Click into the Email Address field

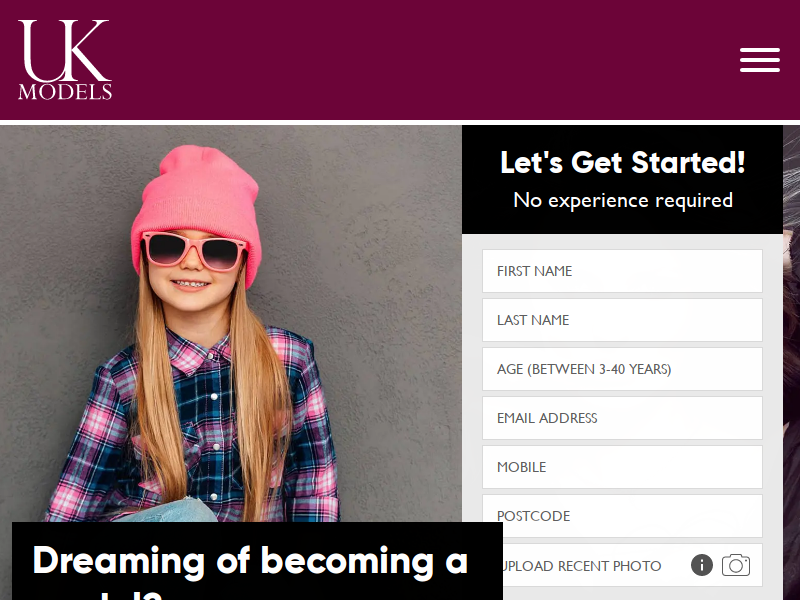tap(622, 418)
